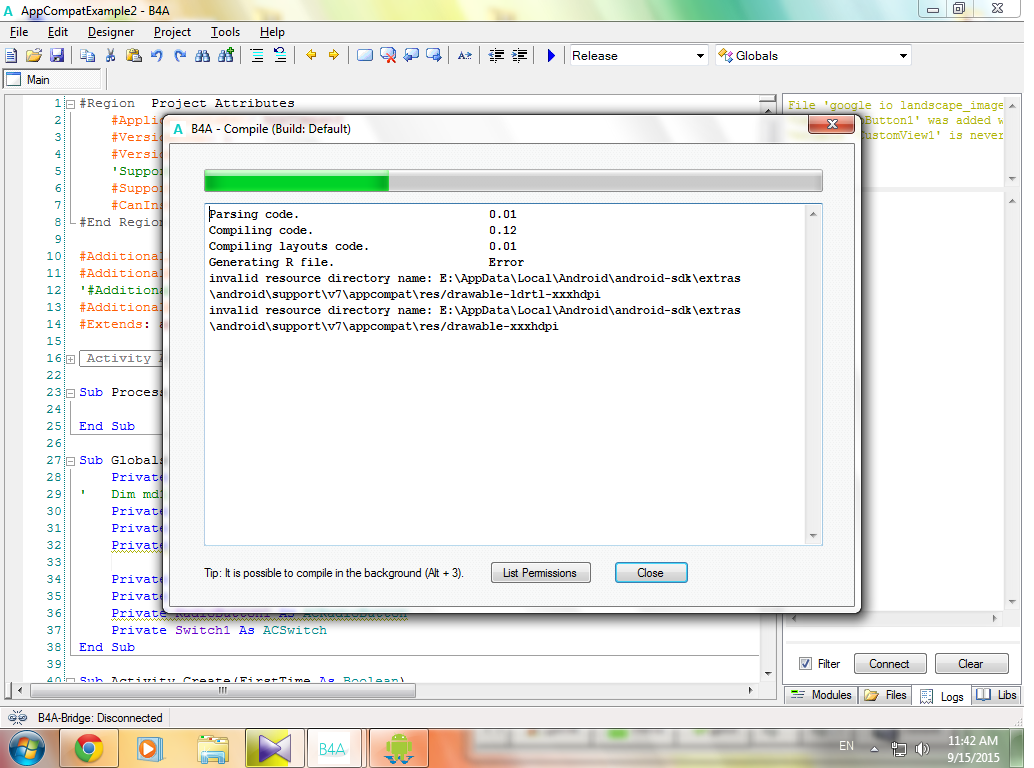Click the New file toolbar icon
This screenshot has height=768, width=1034.
click(x=12, y=56)
